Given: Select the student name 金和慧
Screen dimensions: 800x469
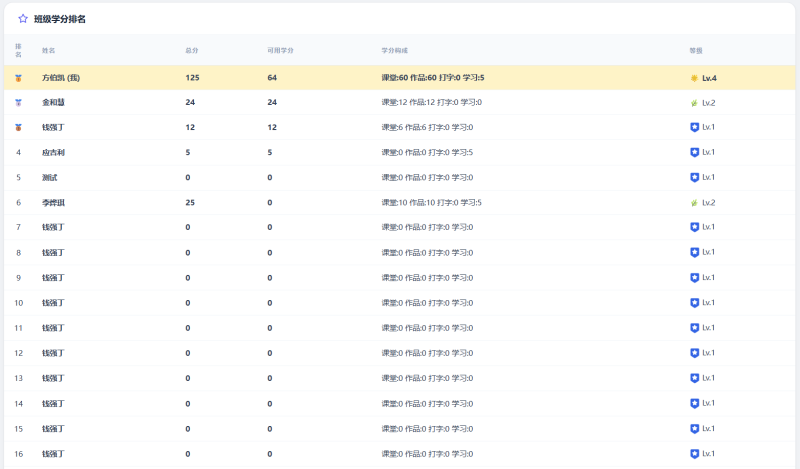Looking at the screenshot, I should tap(53, 102).
